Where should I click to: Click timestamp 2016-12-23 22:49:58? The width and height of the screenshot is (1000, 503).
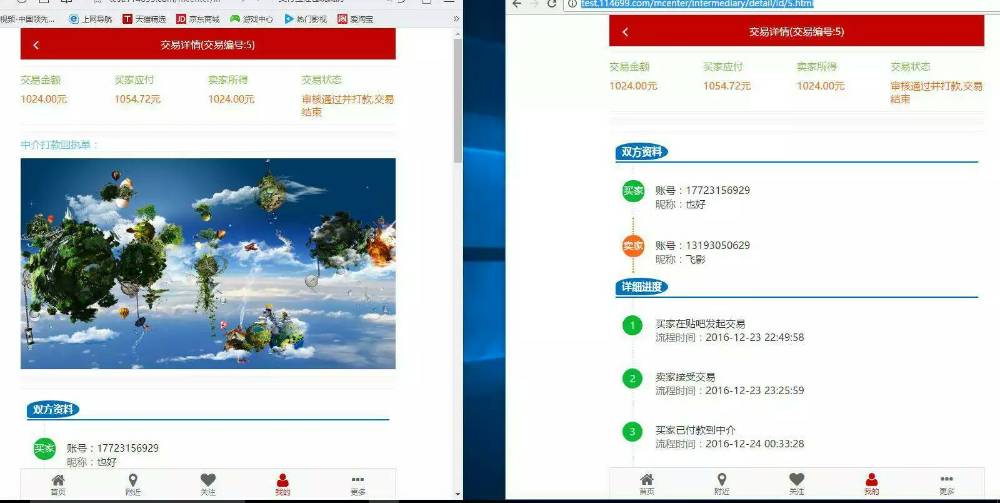point(754,337)
